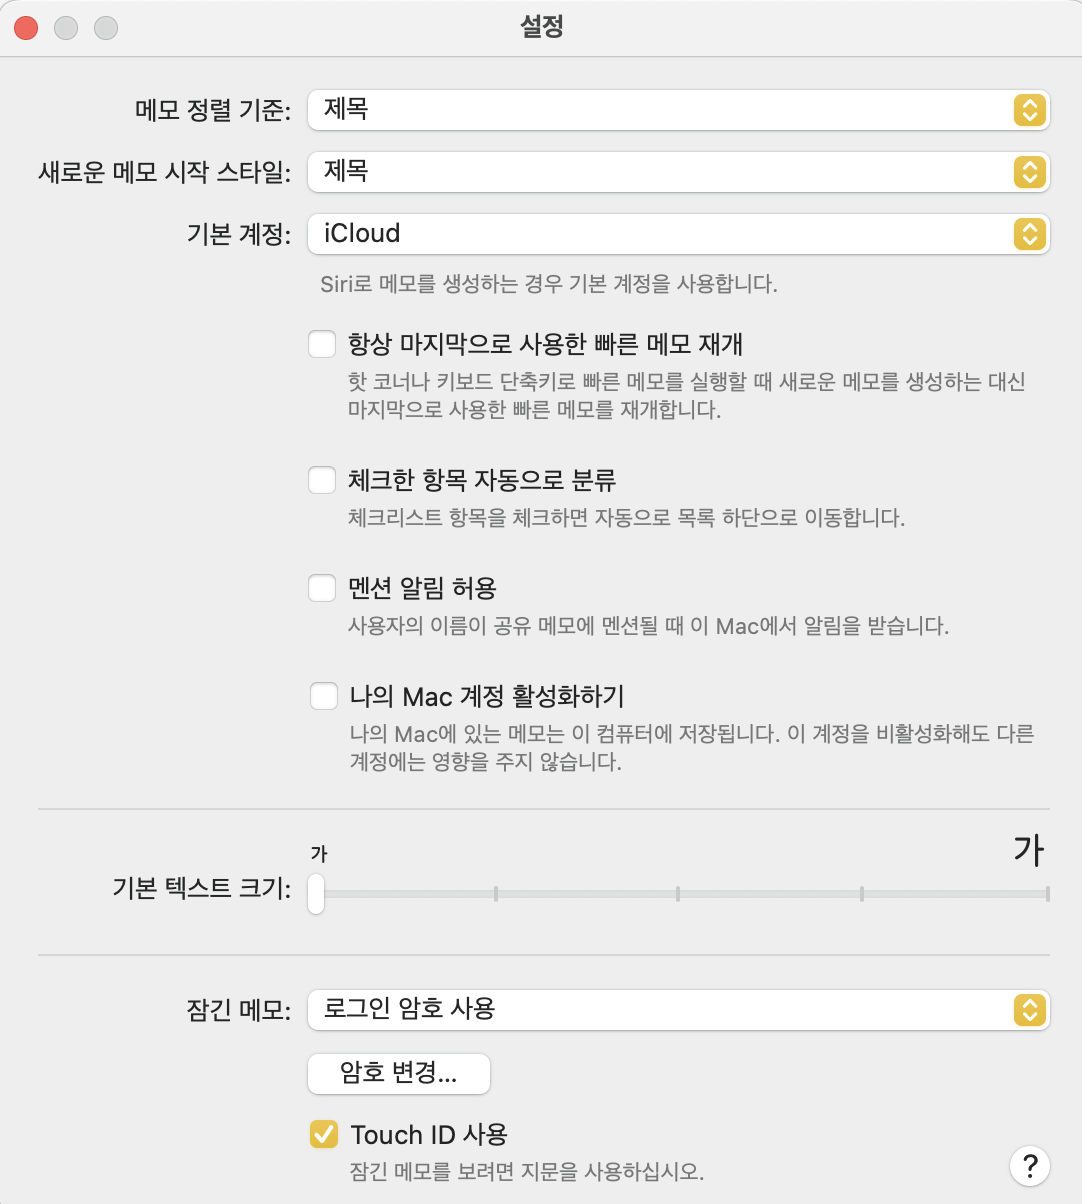Enable 항상 마지막으로 사용한 빠른 메모 재개

(322, 345)
